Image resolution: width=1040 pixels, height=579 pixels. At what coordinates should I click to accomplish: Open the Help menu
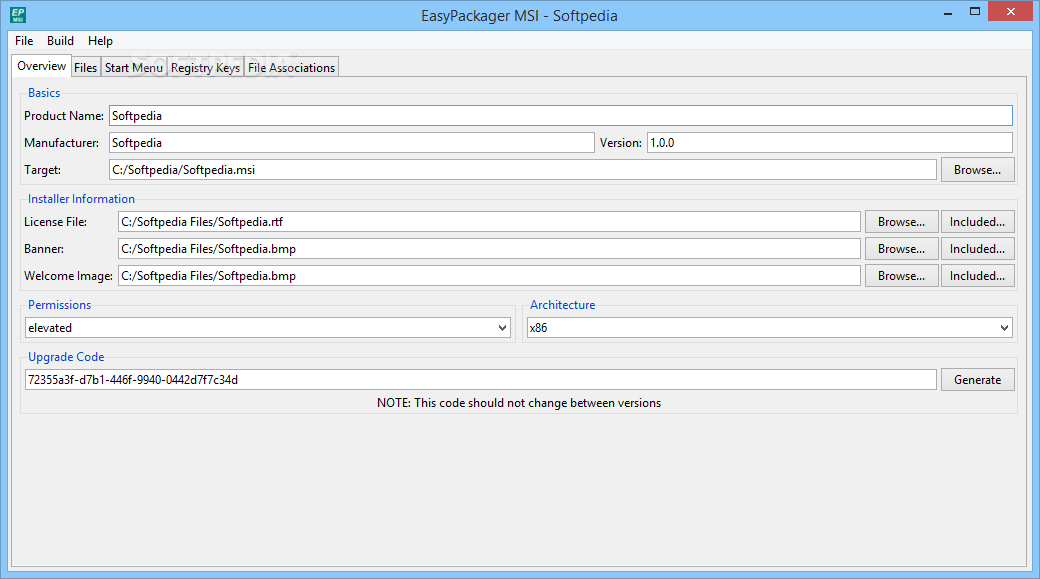[100, 41]
